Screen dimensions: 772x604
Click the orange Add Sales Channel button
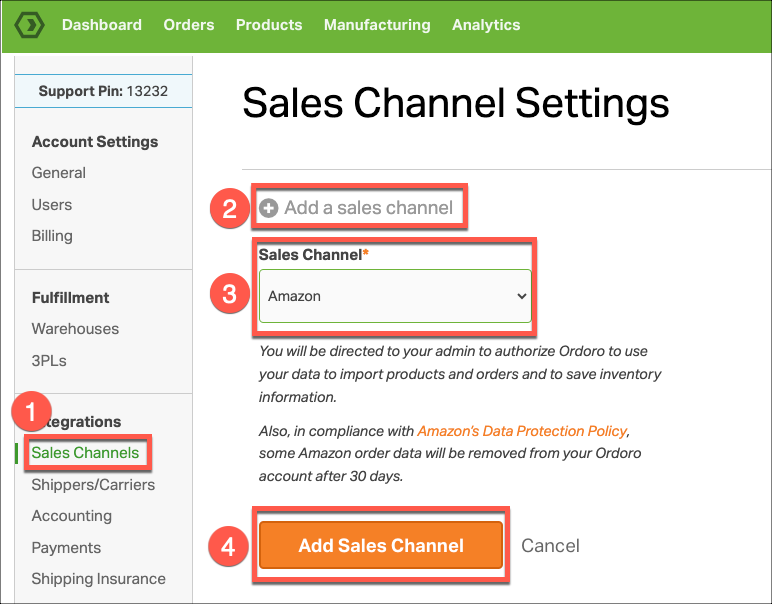click(381, 545)
